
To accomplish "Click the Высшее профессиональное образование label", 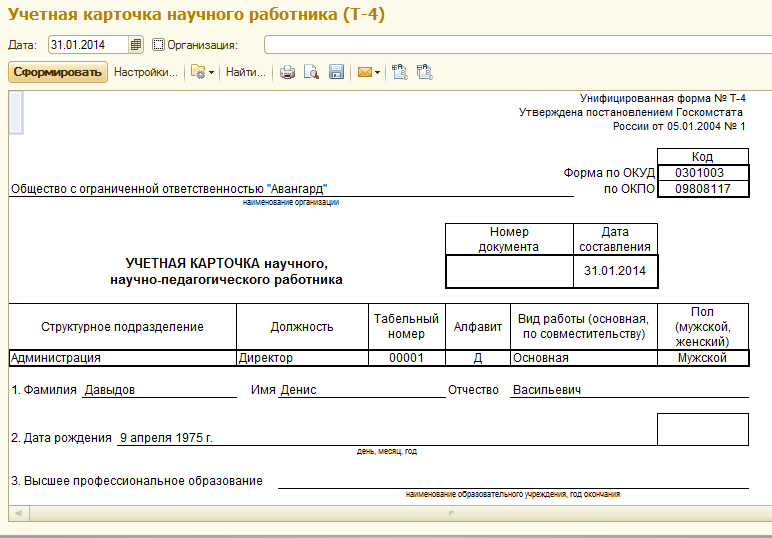I will point(137,481).
